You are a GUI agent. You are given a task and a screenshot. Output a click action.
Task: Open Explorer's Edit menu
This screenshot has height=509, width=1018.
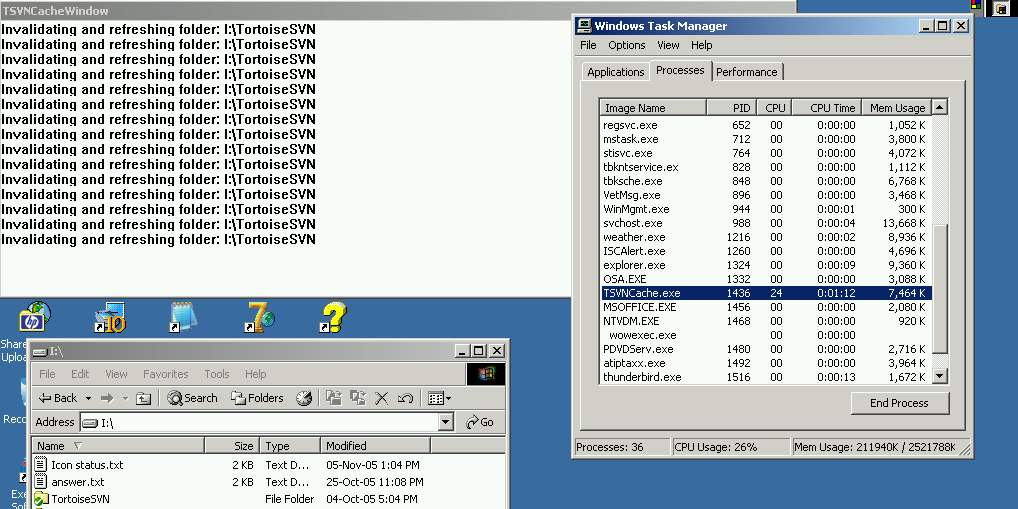(x=80, y=374)
